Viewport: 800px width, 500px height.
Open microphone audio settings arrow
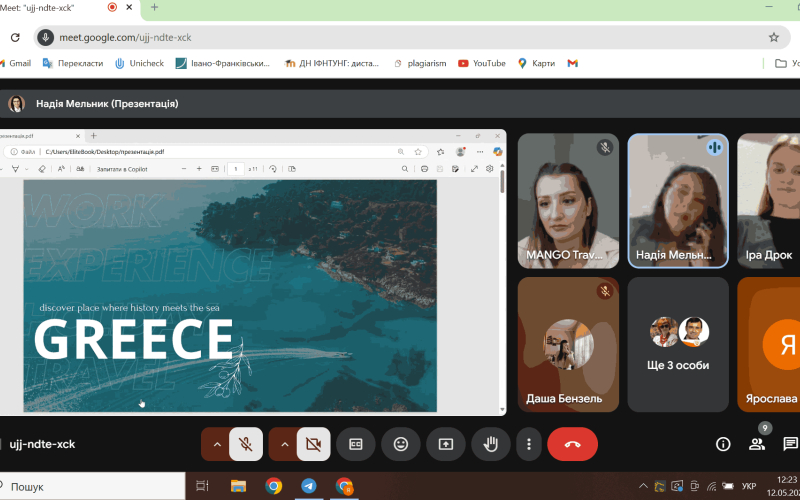click(217, 444)
